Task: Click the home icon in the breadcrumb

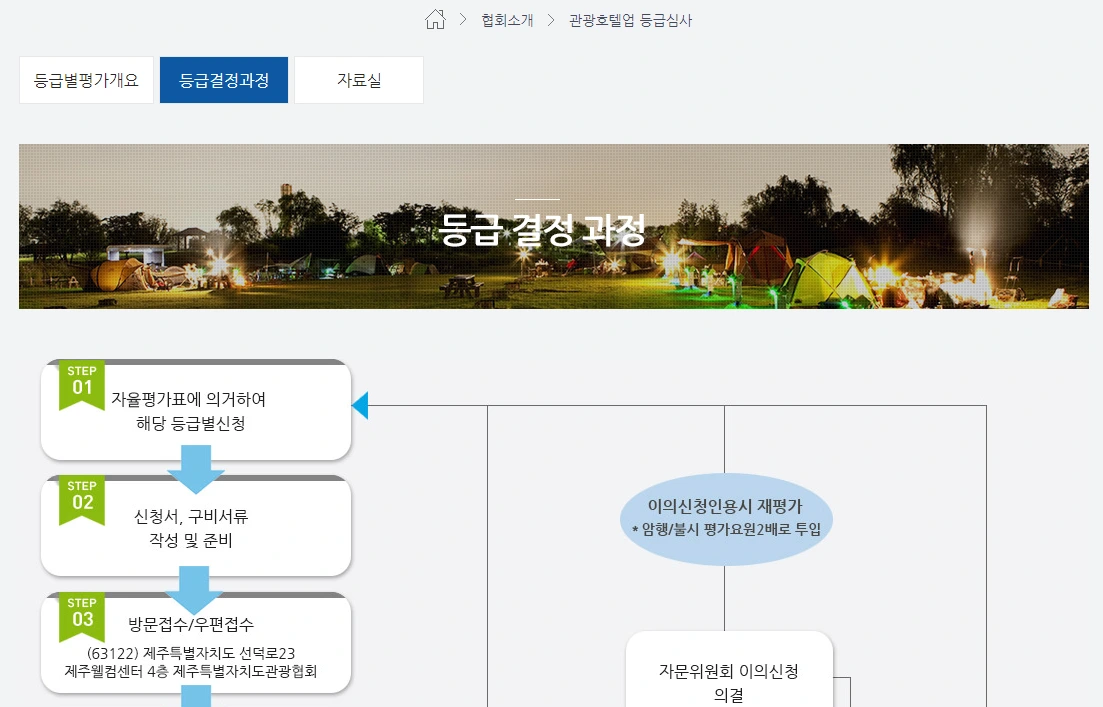Action: 435,18
